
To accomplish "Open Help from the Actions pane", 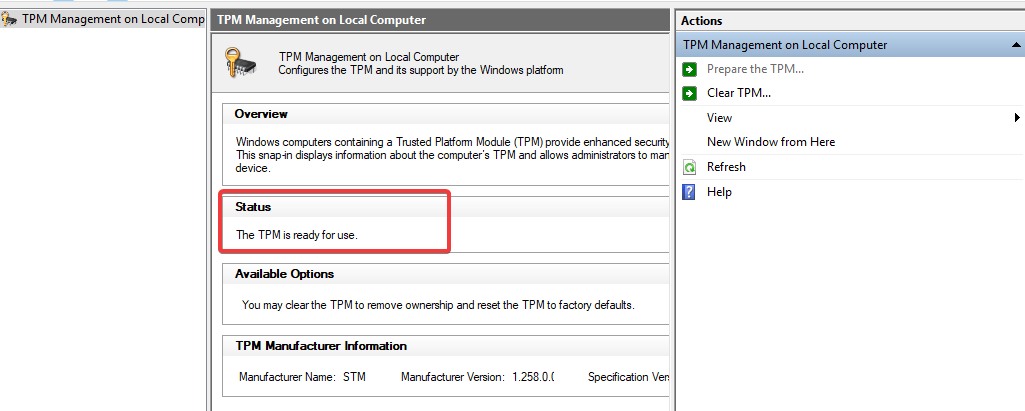I will click(x=719, y=192).
